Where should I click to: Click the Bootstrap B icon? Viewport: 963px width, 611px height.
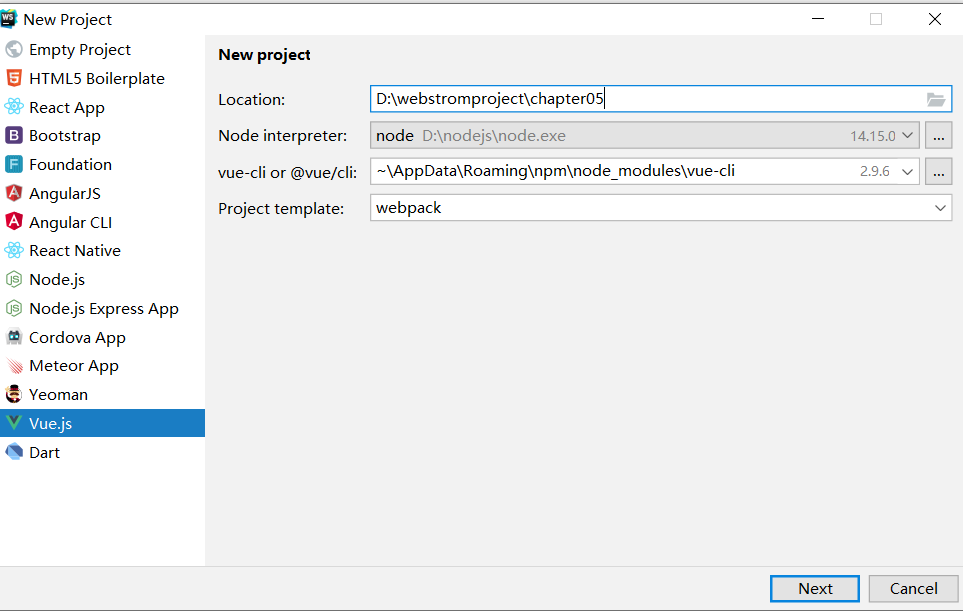point(14,136)
